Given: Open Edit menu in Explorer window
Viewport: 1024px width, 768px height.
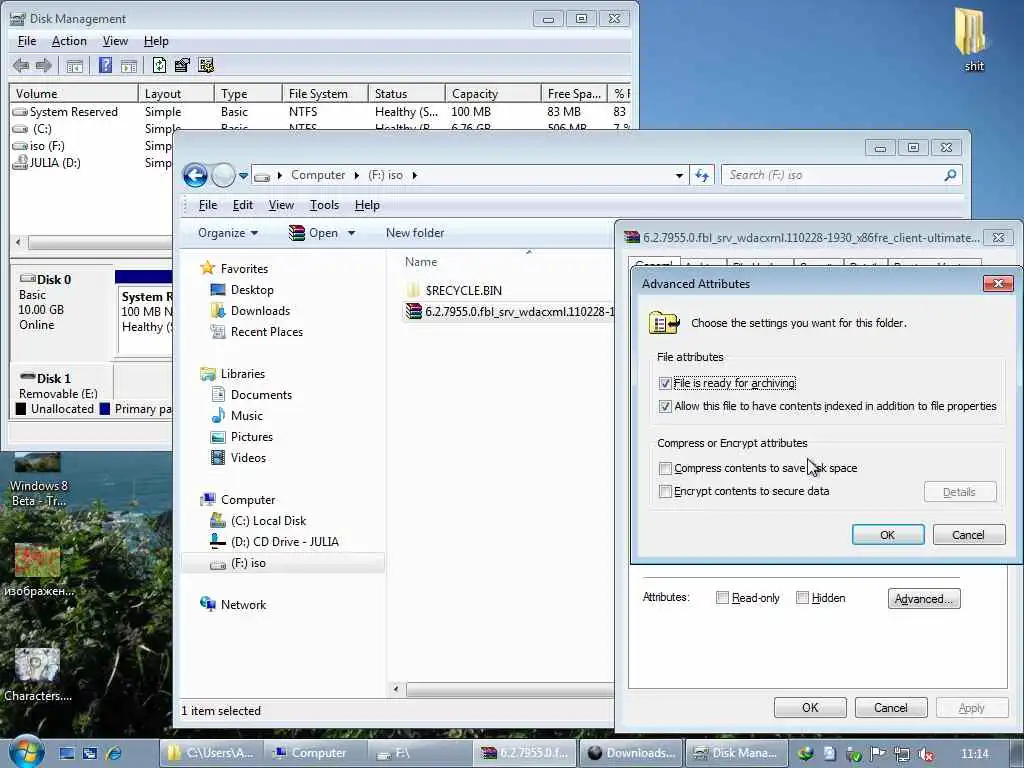Looking at the screenshot, I should [243, 205].
